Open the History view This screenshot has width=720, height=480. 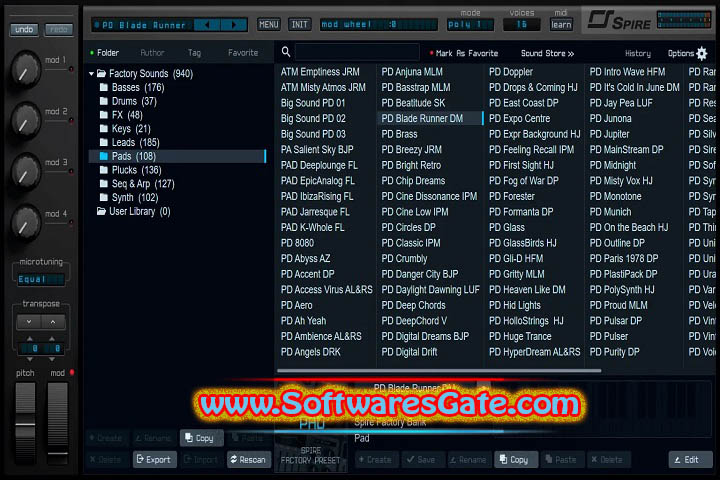(x=638, y=53)
